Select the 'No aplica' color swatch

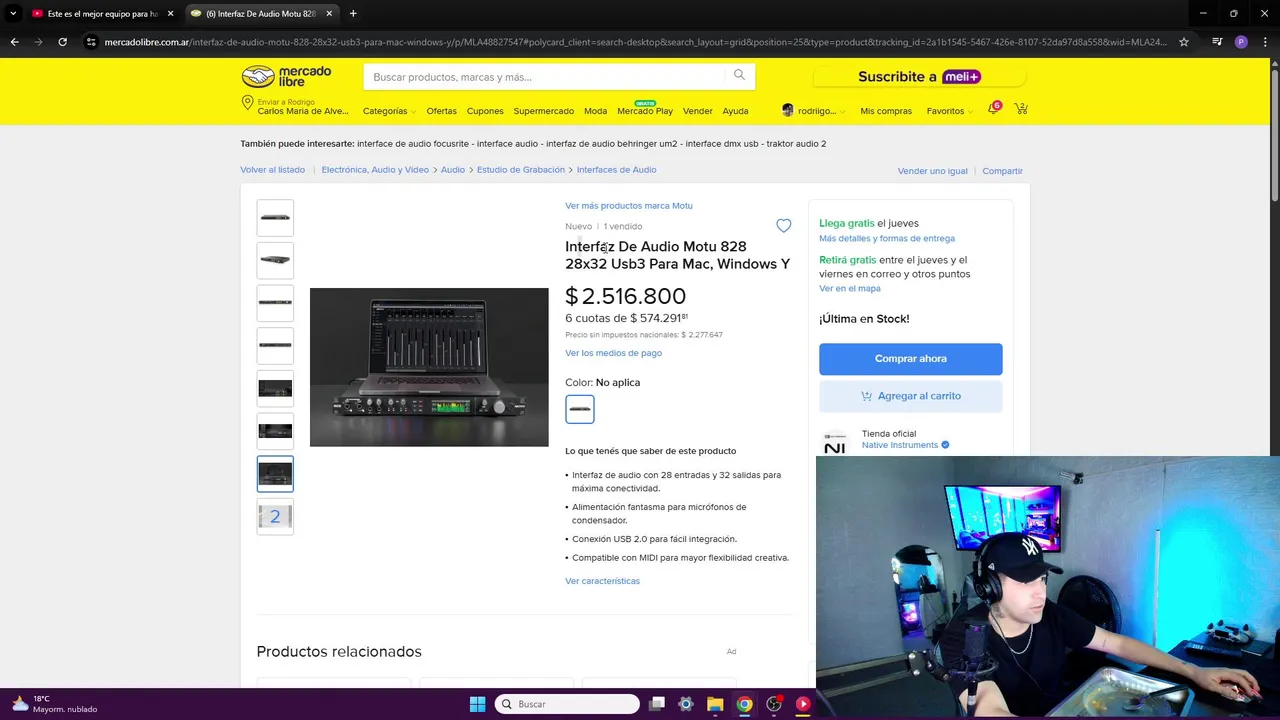point(580,409)
